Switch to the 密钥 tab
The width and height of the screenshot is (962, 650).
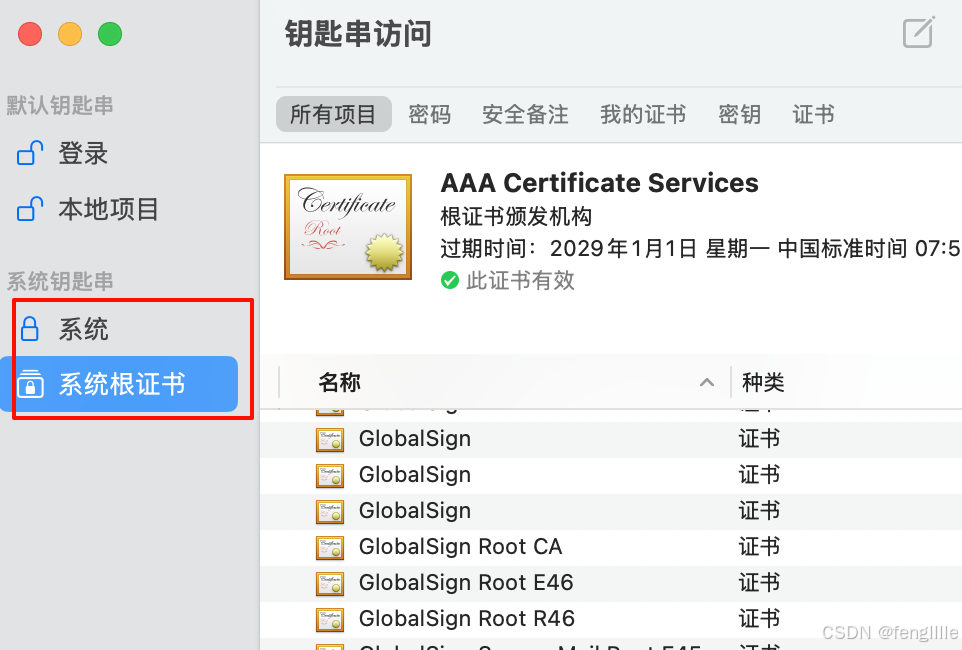click(x=739, y=114)
